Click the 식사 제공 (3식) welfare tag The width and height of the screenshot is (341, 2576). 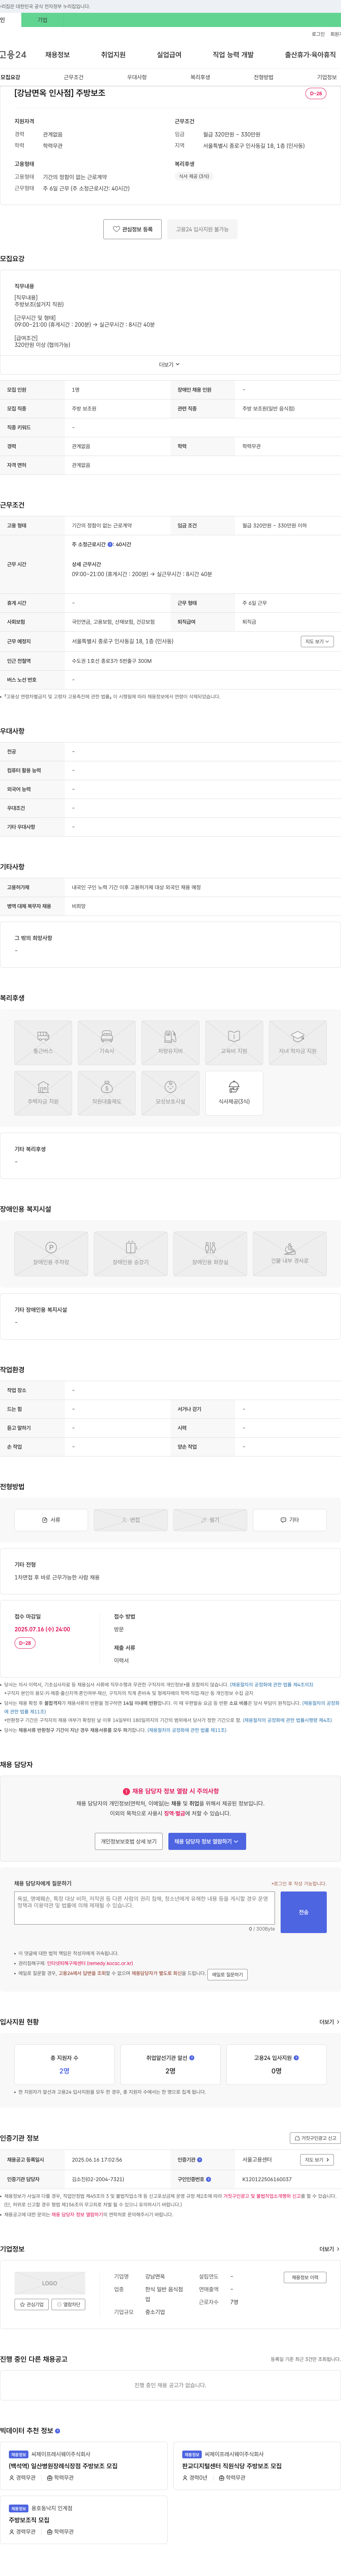pyautogui.click(x=194, y=176)
